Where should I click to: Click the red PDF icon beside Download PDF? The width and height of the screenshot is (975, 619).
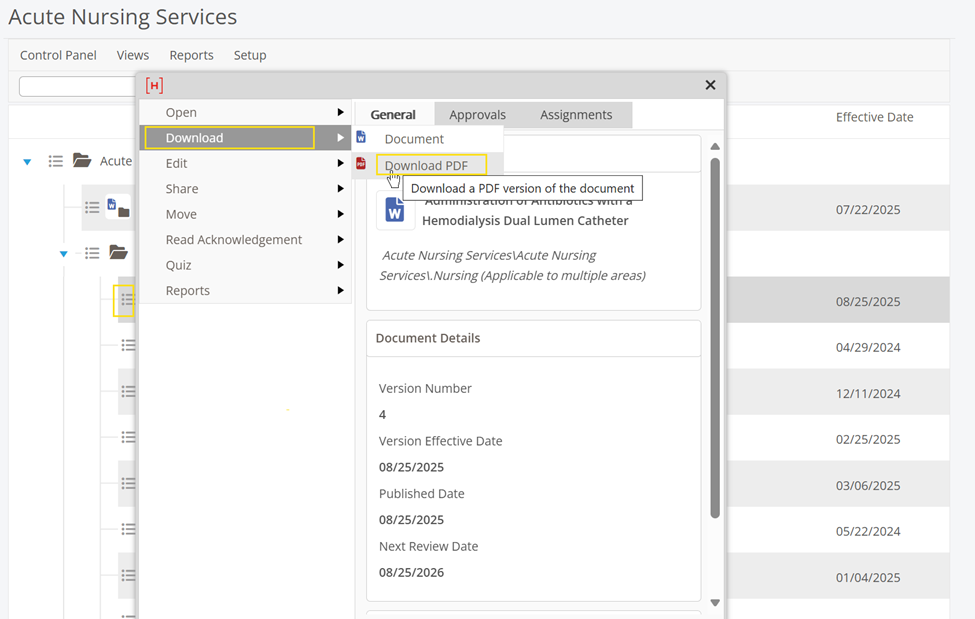(362, 164)
